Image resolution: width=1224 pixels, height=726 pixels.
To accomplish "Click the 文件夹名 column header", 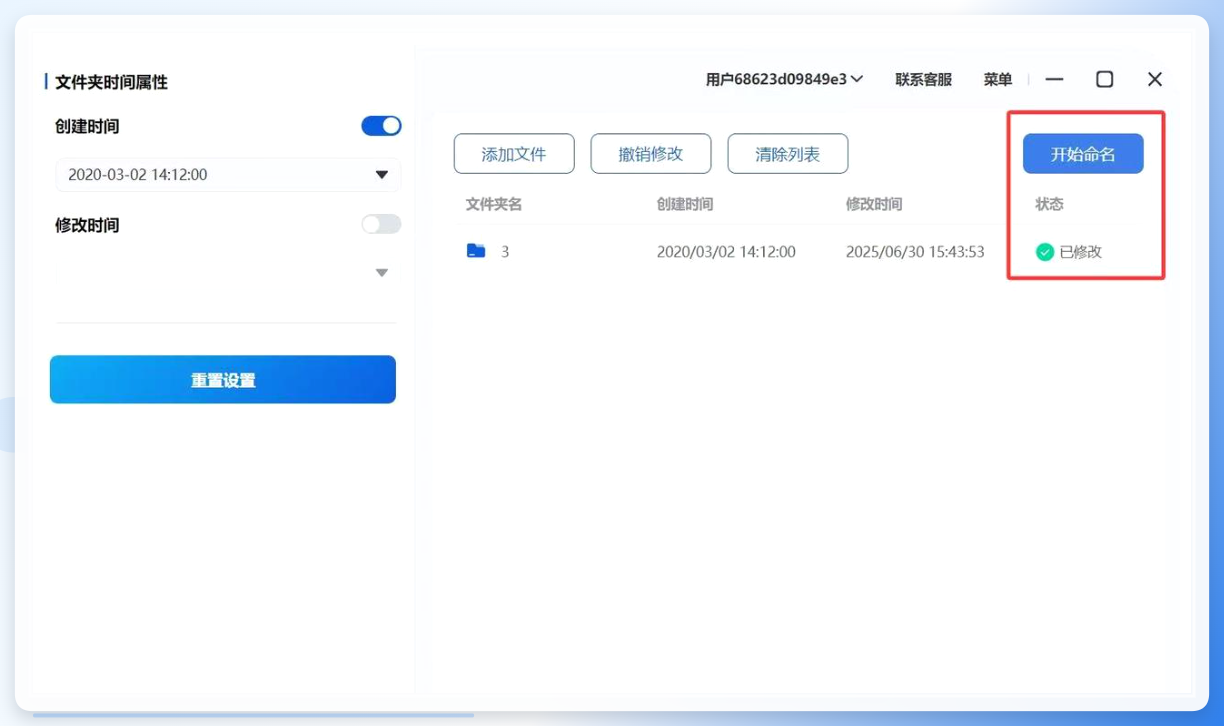I will coord(494,204).
